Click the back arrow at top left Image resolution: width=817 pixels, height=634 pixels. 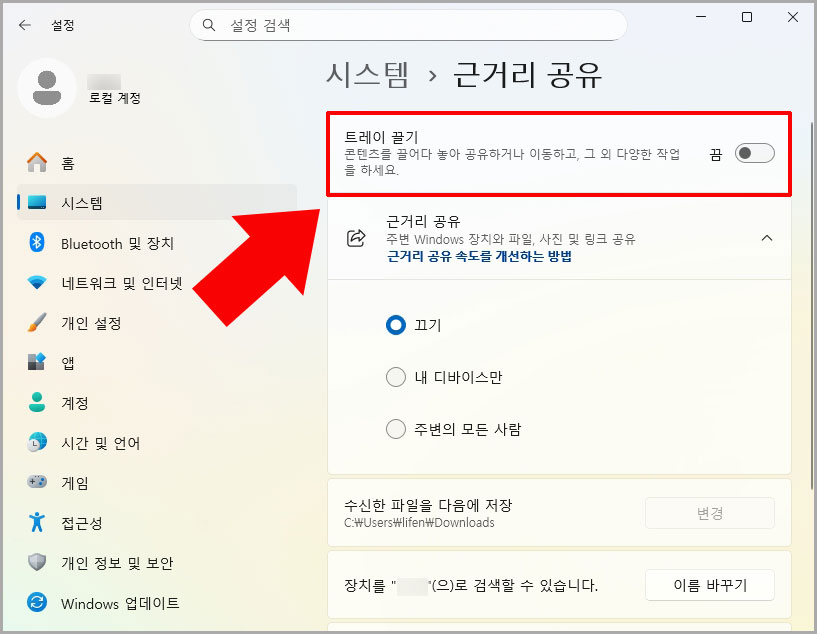(24, 25)
